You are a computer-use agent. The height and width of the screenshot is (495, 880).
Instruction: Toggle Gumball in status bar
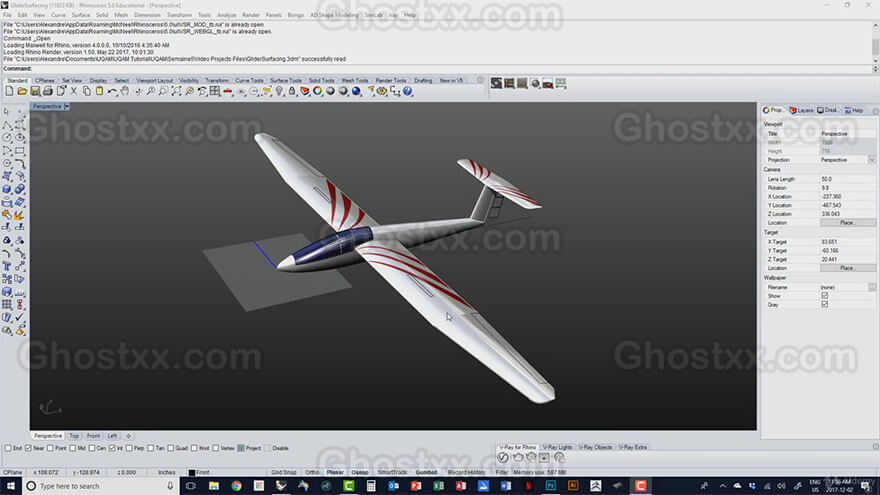(426, 473)
